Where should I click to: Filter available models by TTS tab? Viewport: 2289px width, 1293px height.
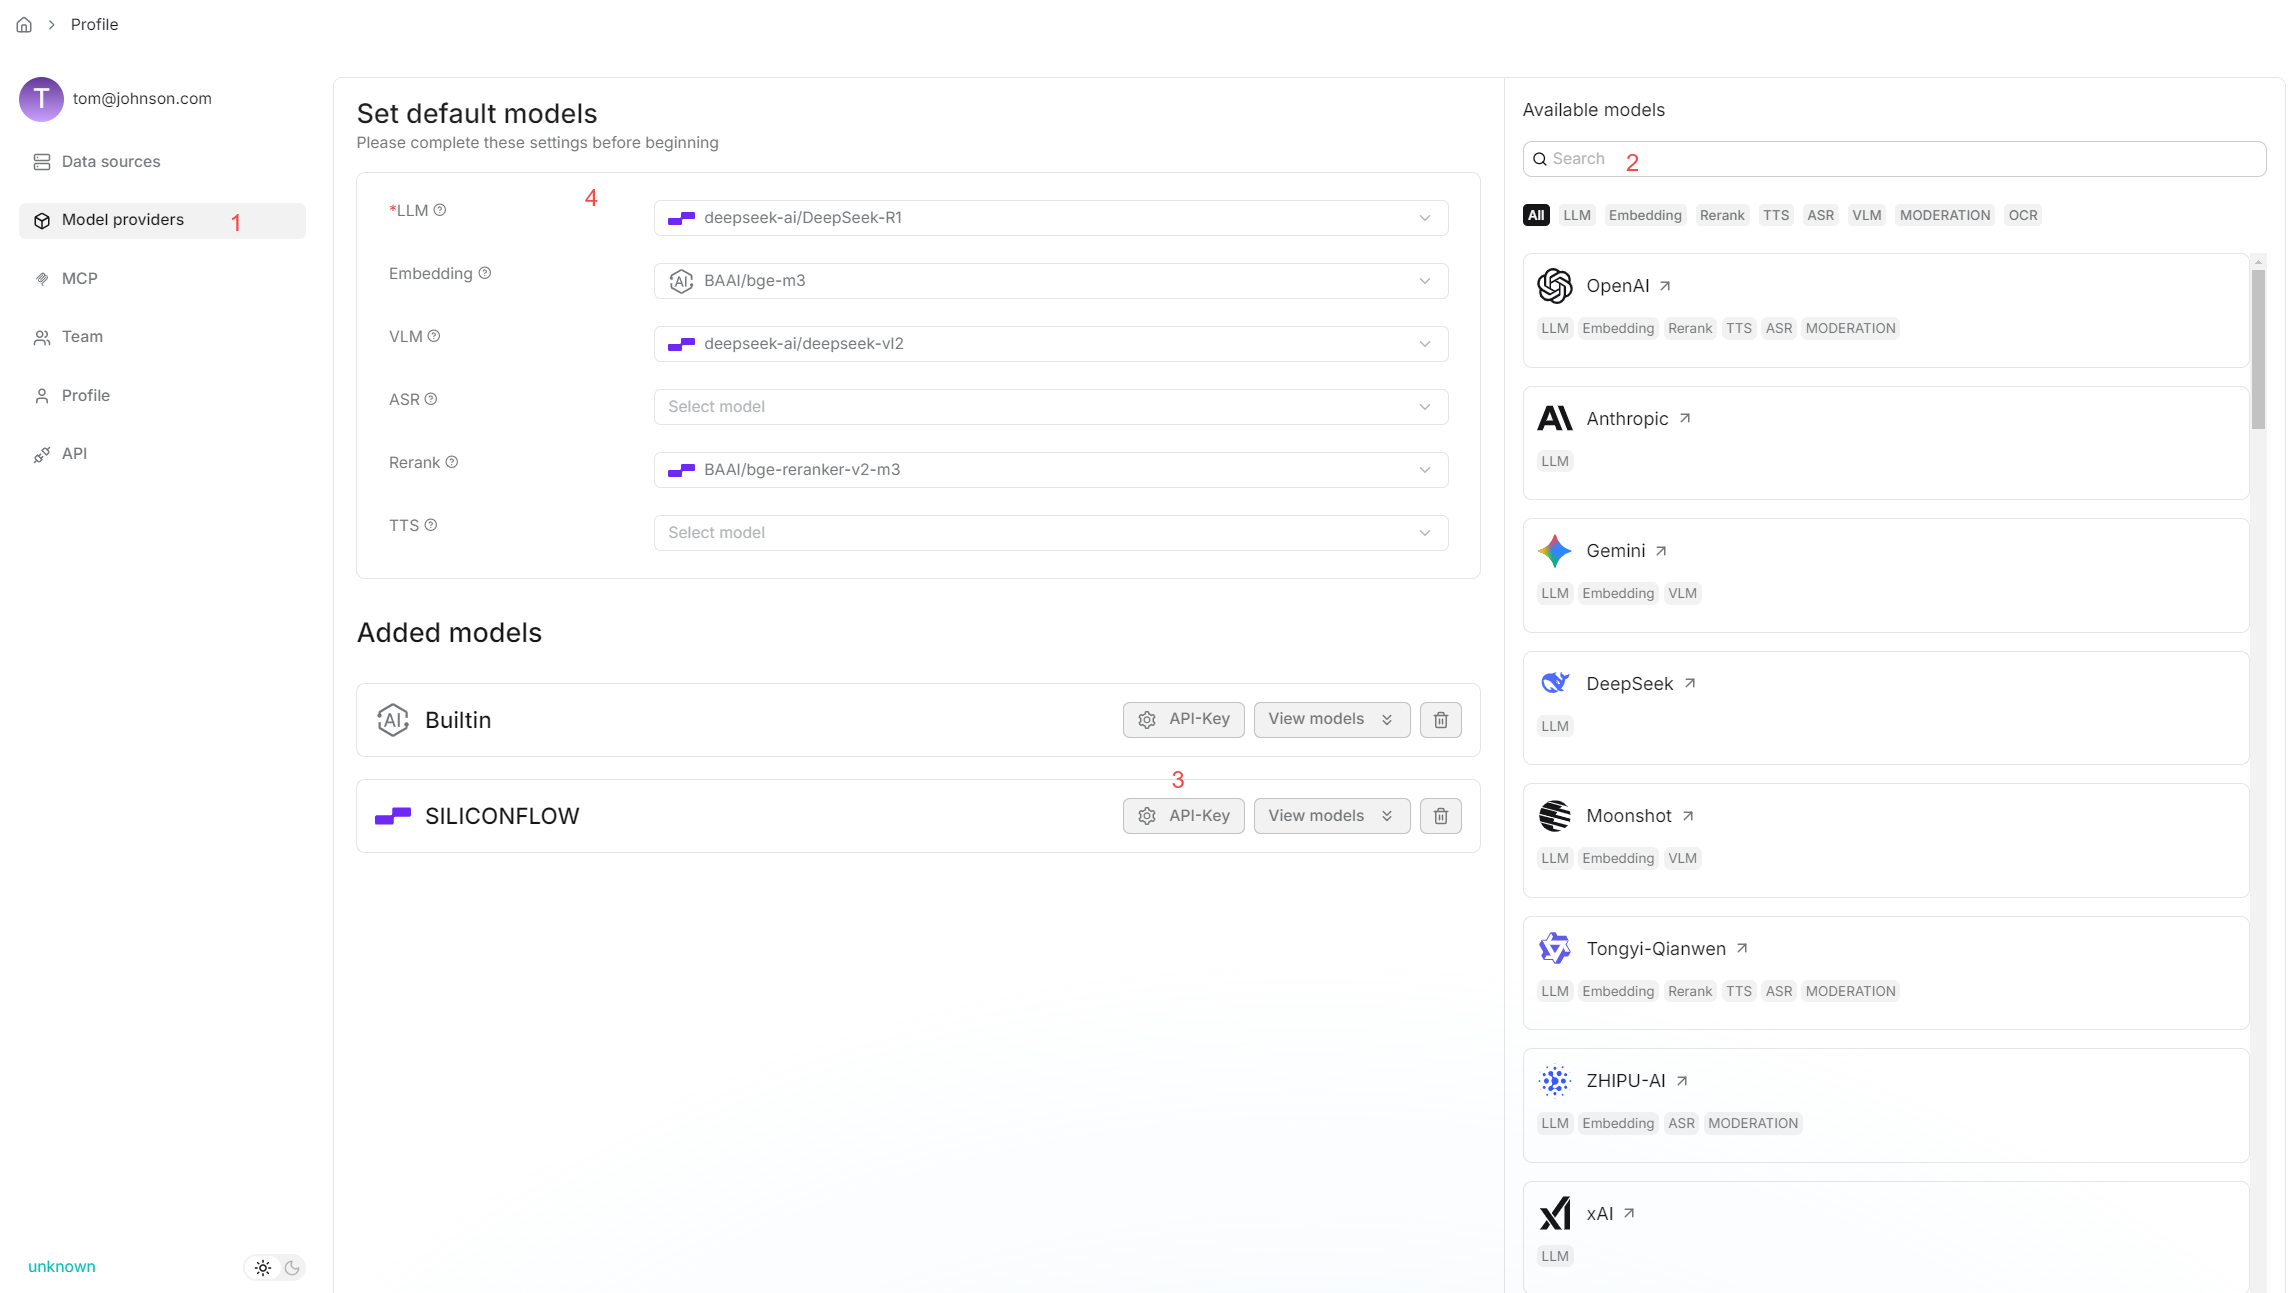pos(1776,215)
